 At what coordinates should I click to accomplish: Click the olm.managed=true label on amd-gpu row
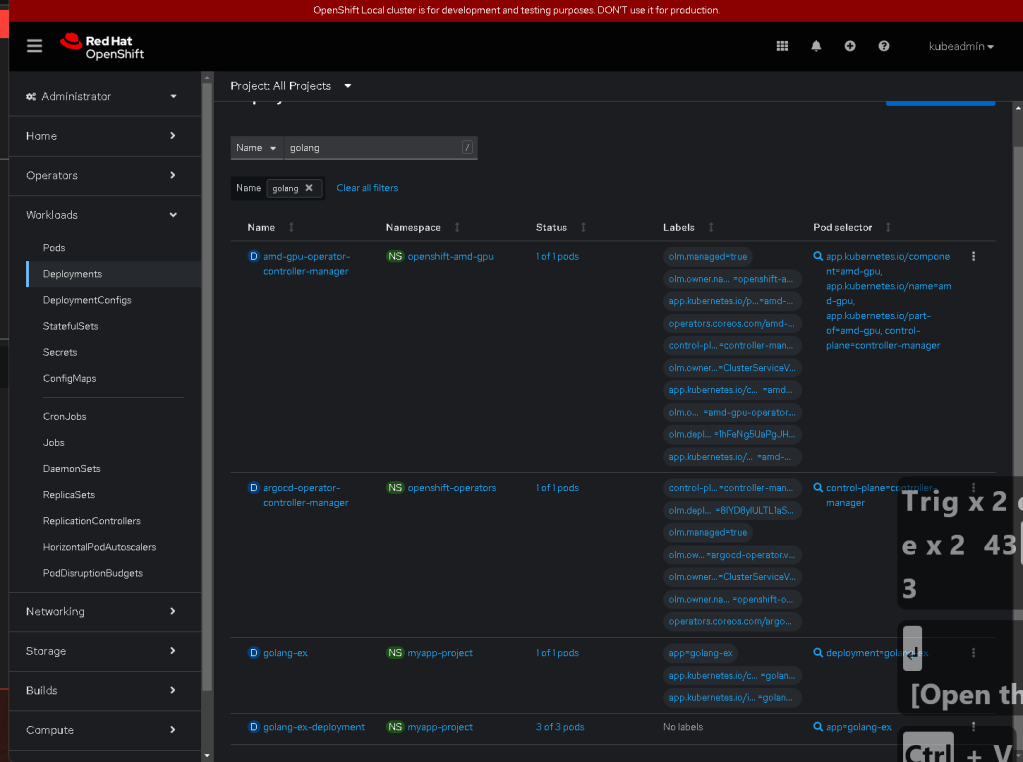pos(707,256)
